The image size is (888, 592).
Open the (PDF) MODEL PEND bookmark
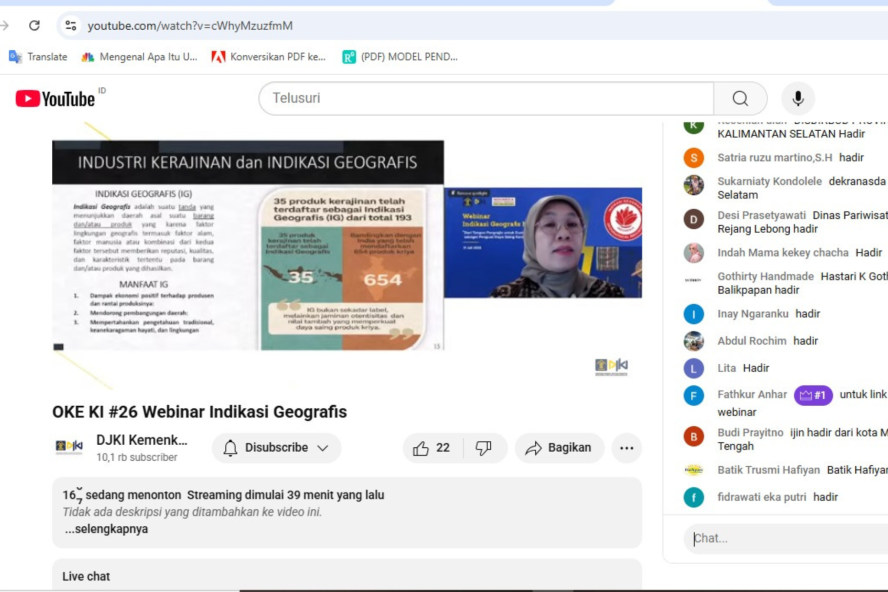pos(399,57)
